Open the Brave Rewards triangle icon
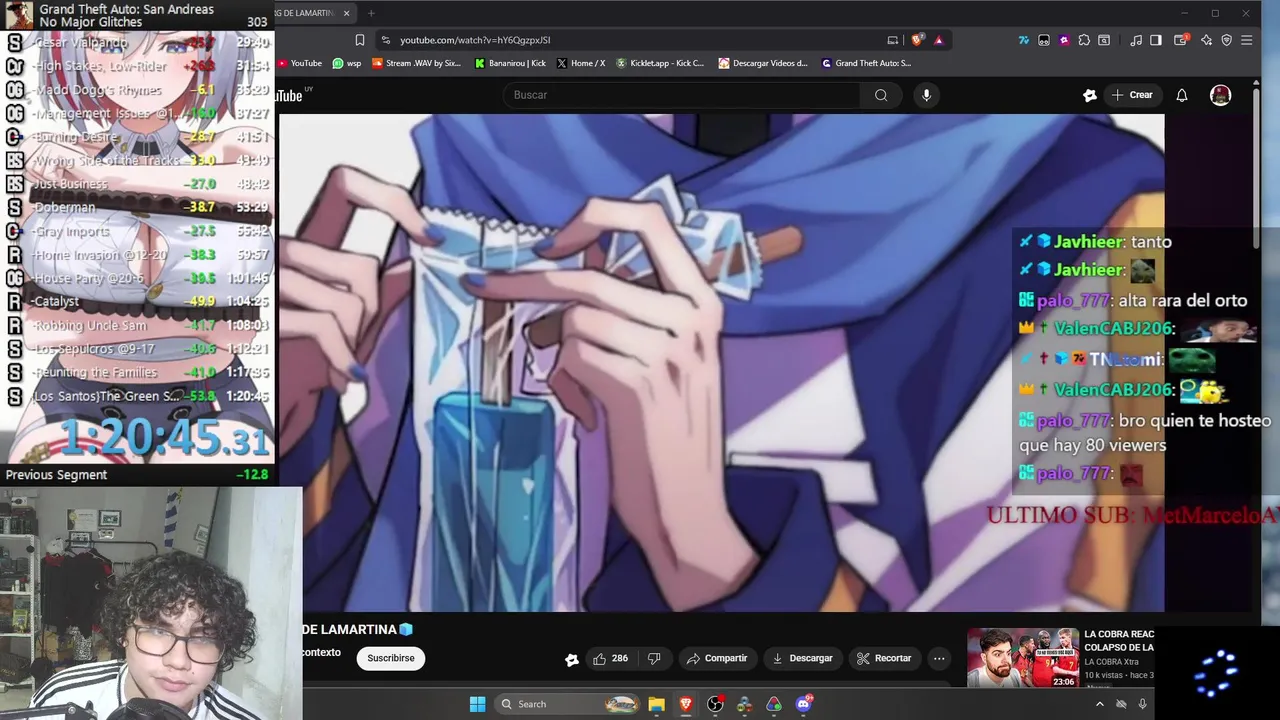1280x720 pixels. coord(938,40)
